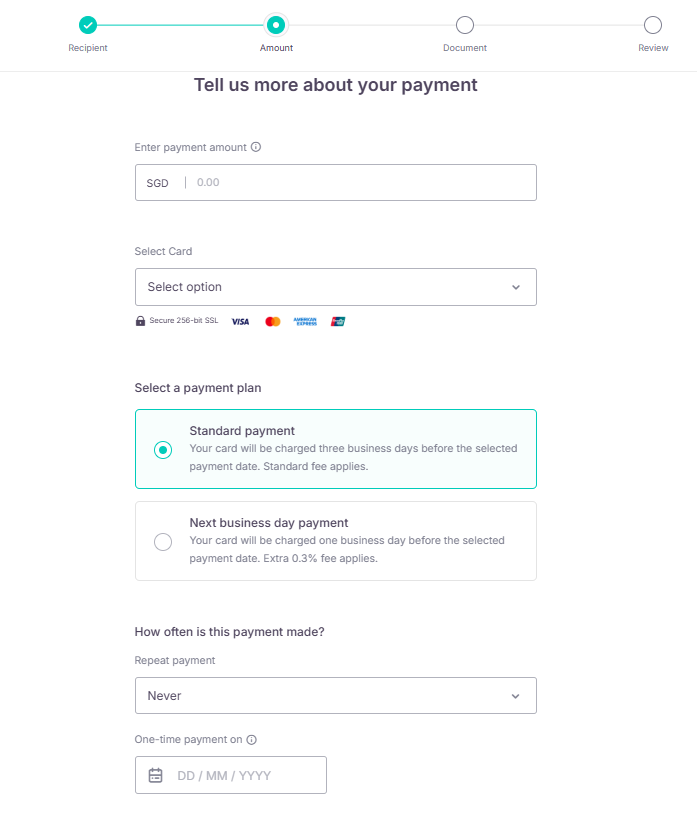Click the American Express logo
The width and height of the screenshot is (697, 817).
(305, 321)
